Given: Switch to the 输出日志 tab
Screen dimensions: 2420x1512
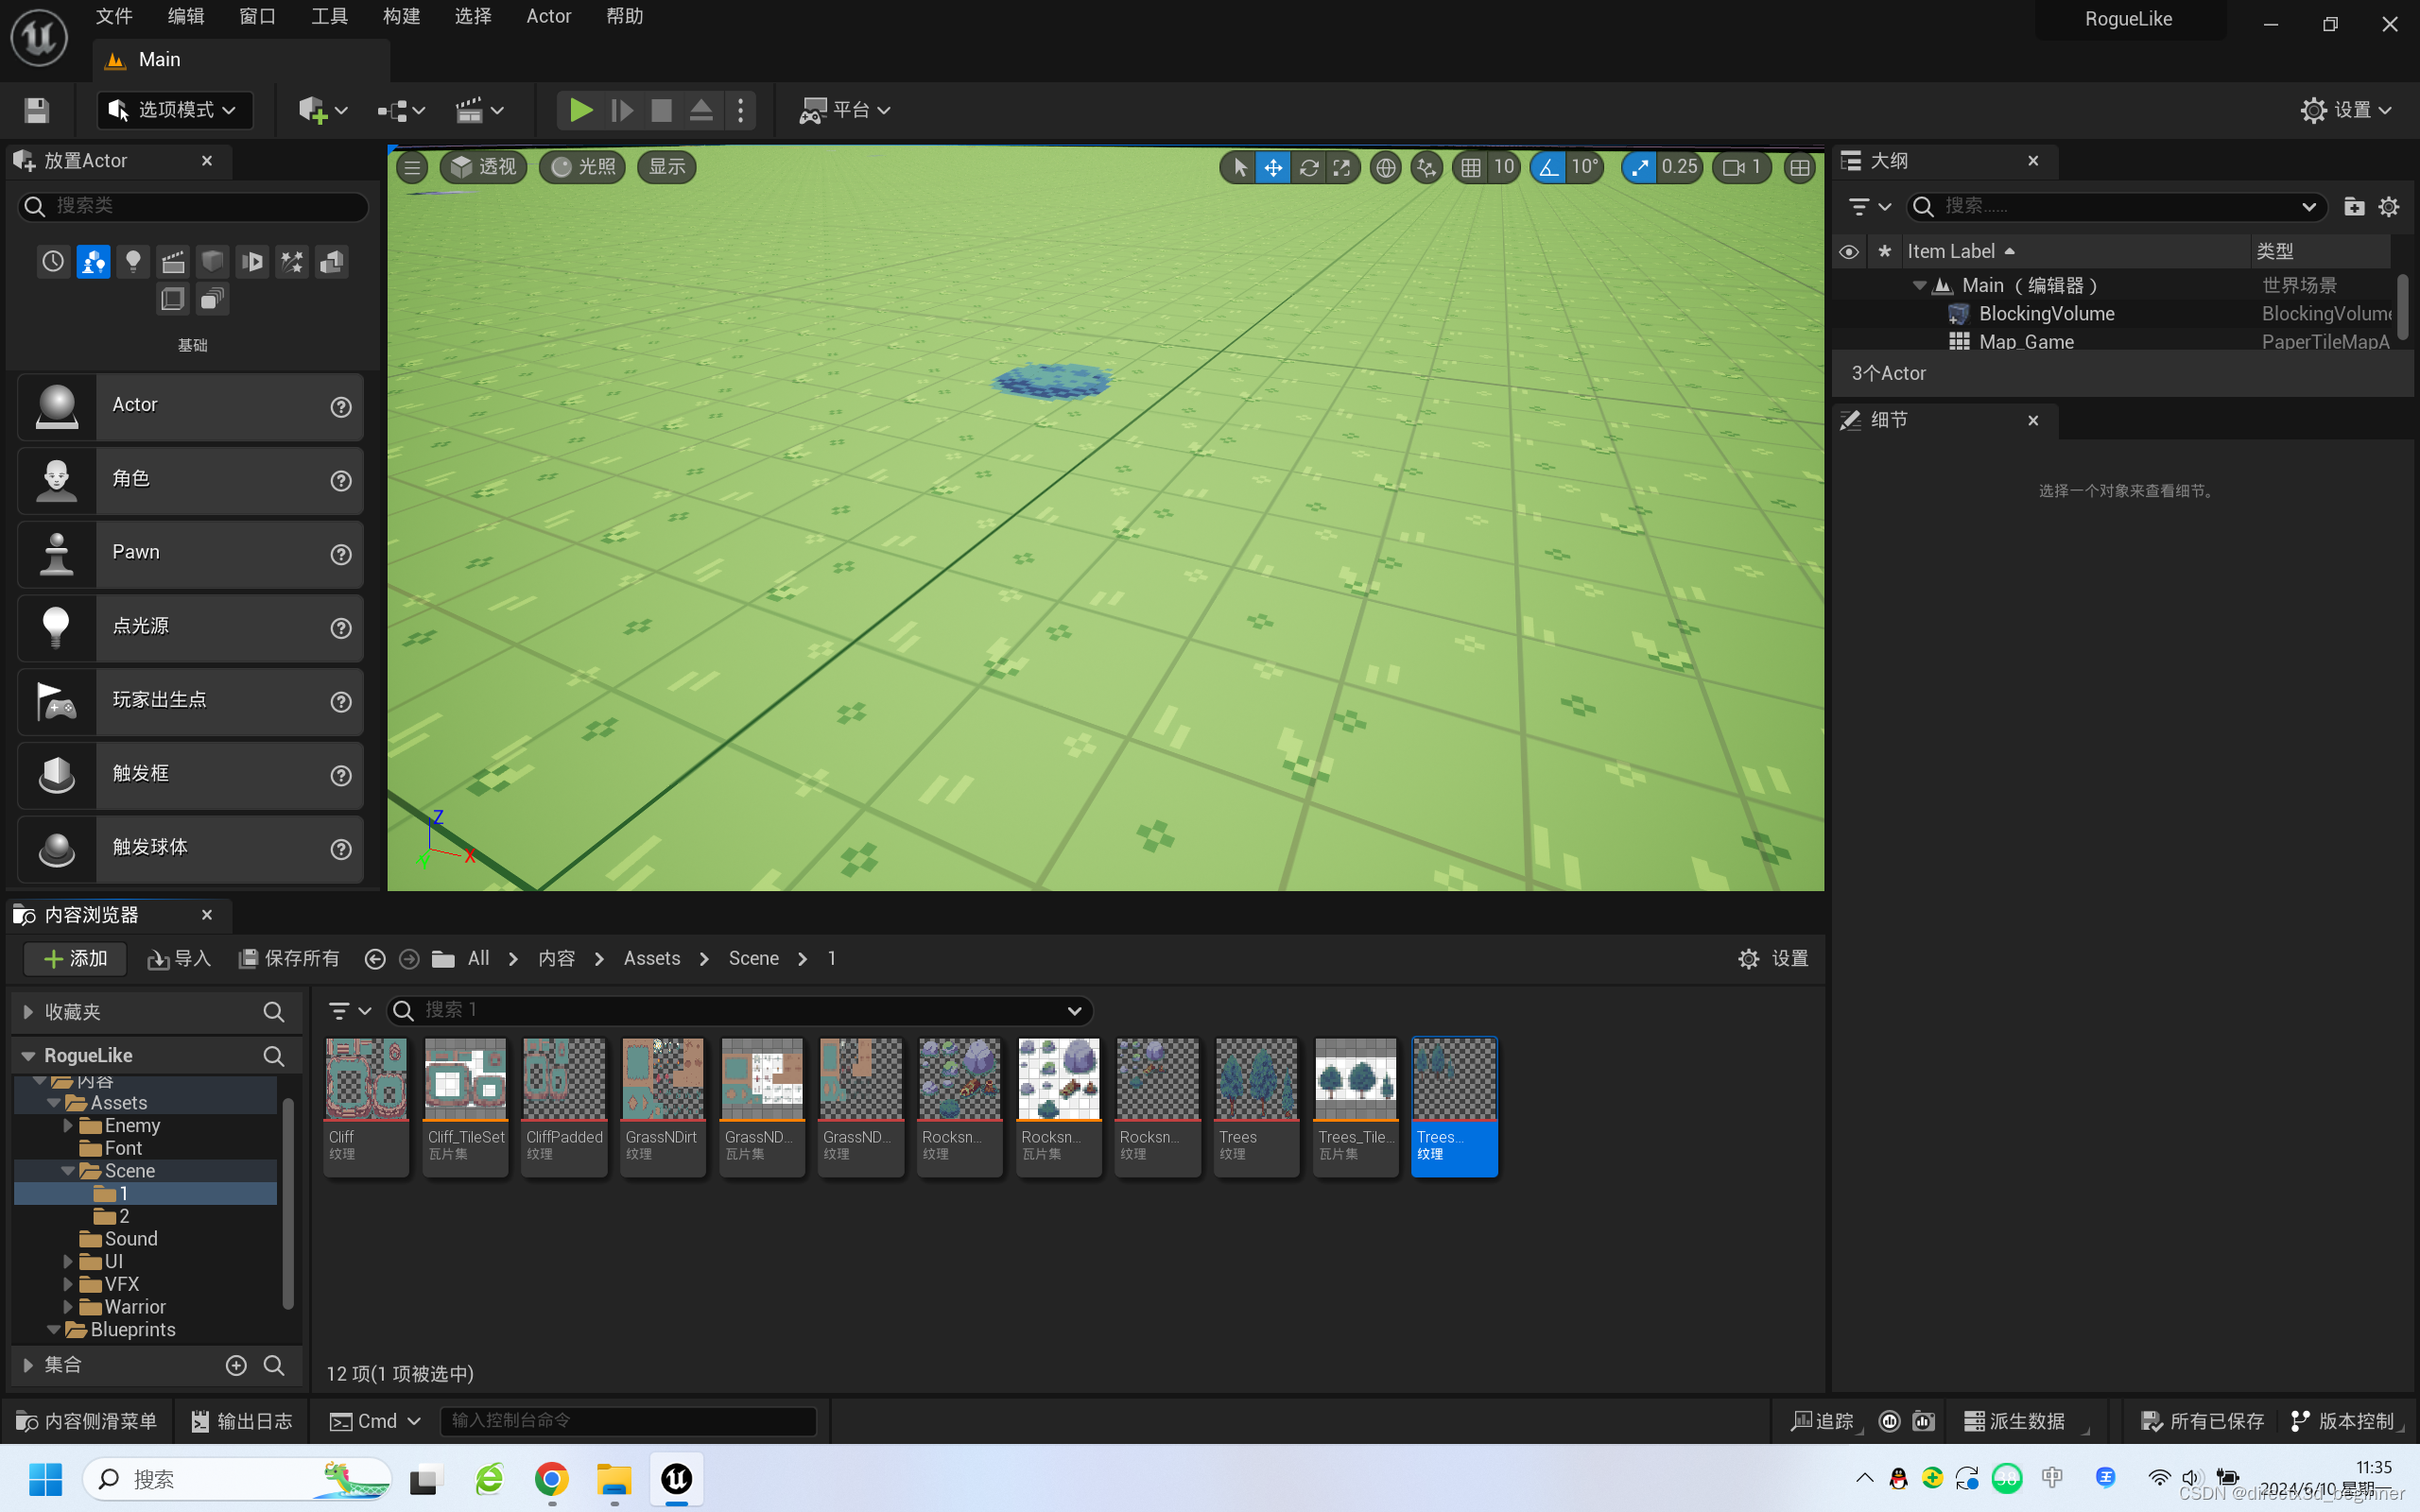Looking at the screenshot, I should point(242,1421).
